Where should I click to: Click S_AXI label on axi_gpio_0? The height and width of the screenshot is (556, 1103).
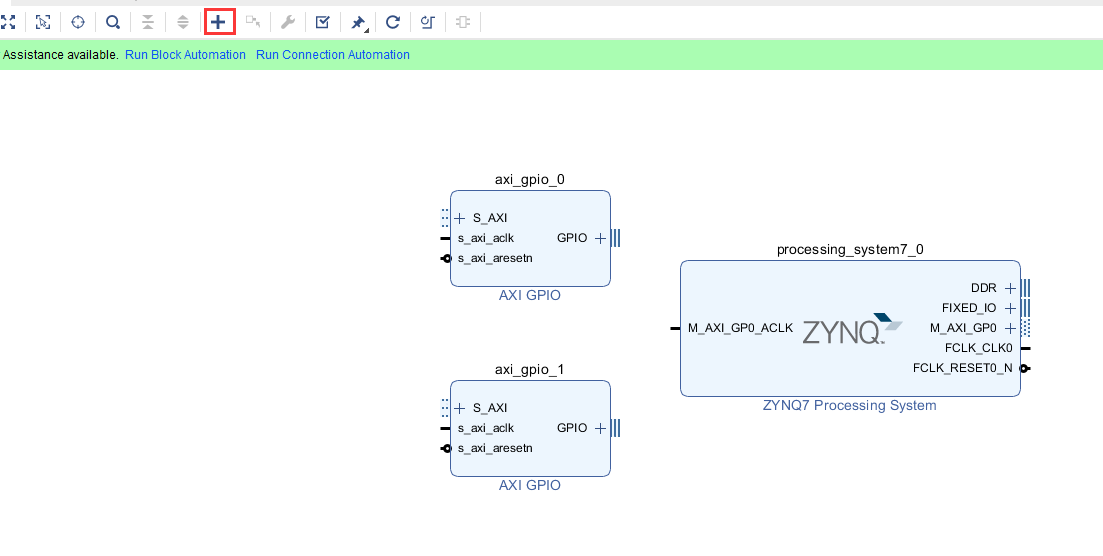pos(490,218)
